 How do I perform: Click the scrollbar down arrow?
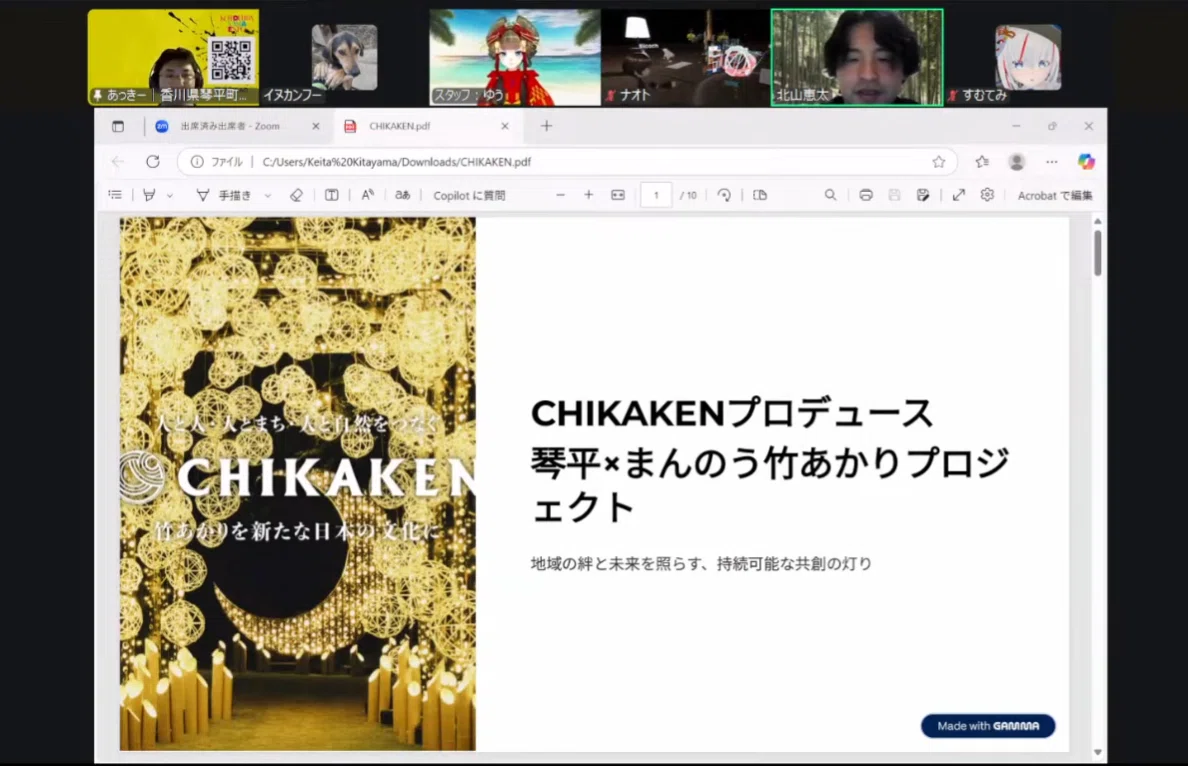click(x=1098, y=752)
